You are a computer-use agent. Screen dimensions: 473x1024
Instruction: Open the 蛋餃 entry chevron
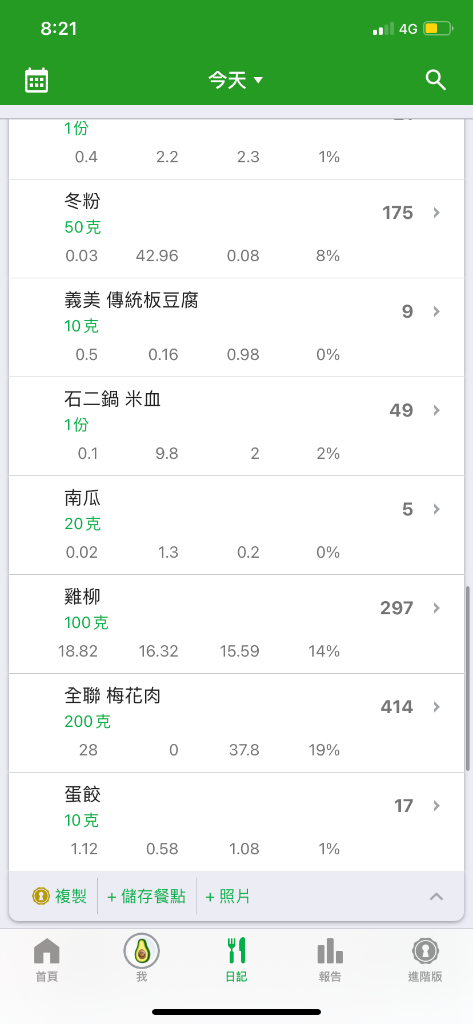pyautogui.click(x=436, y=806)
